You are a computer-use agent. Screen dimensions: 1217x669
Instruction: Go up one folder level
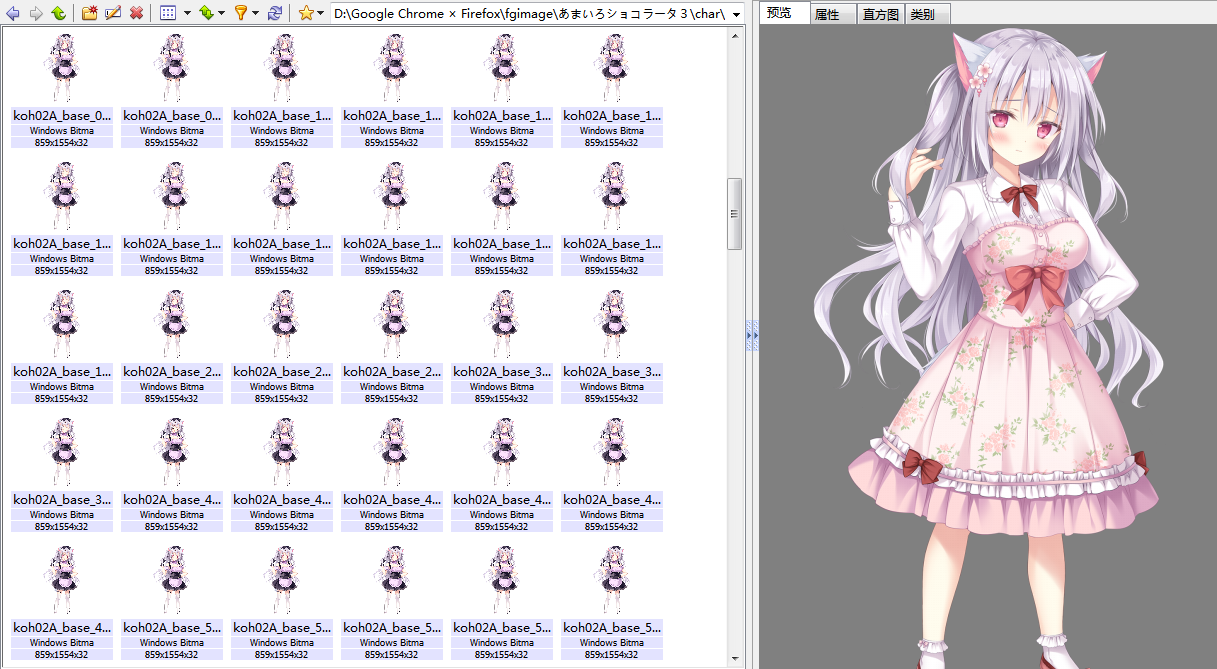pos(58,13)
